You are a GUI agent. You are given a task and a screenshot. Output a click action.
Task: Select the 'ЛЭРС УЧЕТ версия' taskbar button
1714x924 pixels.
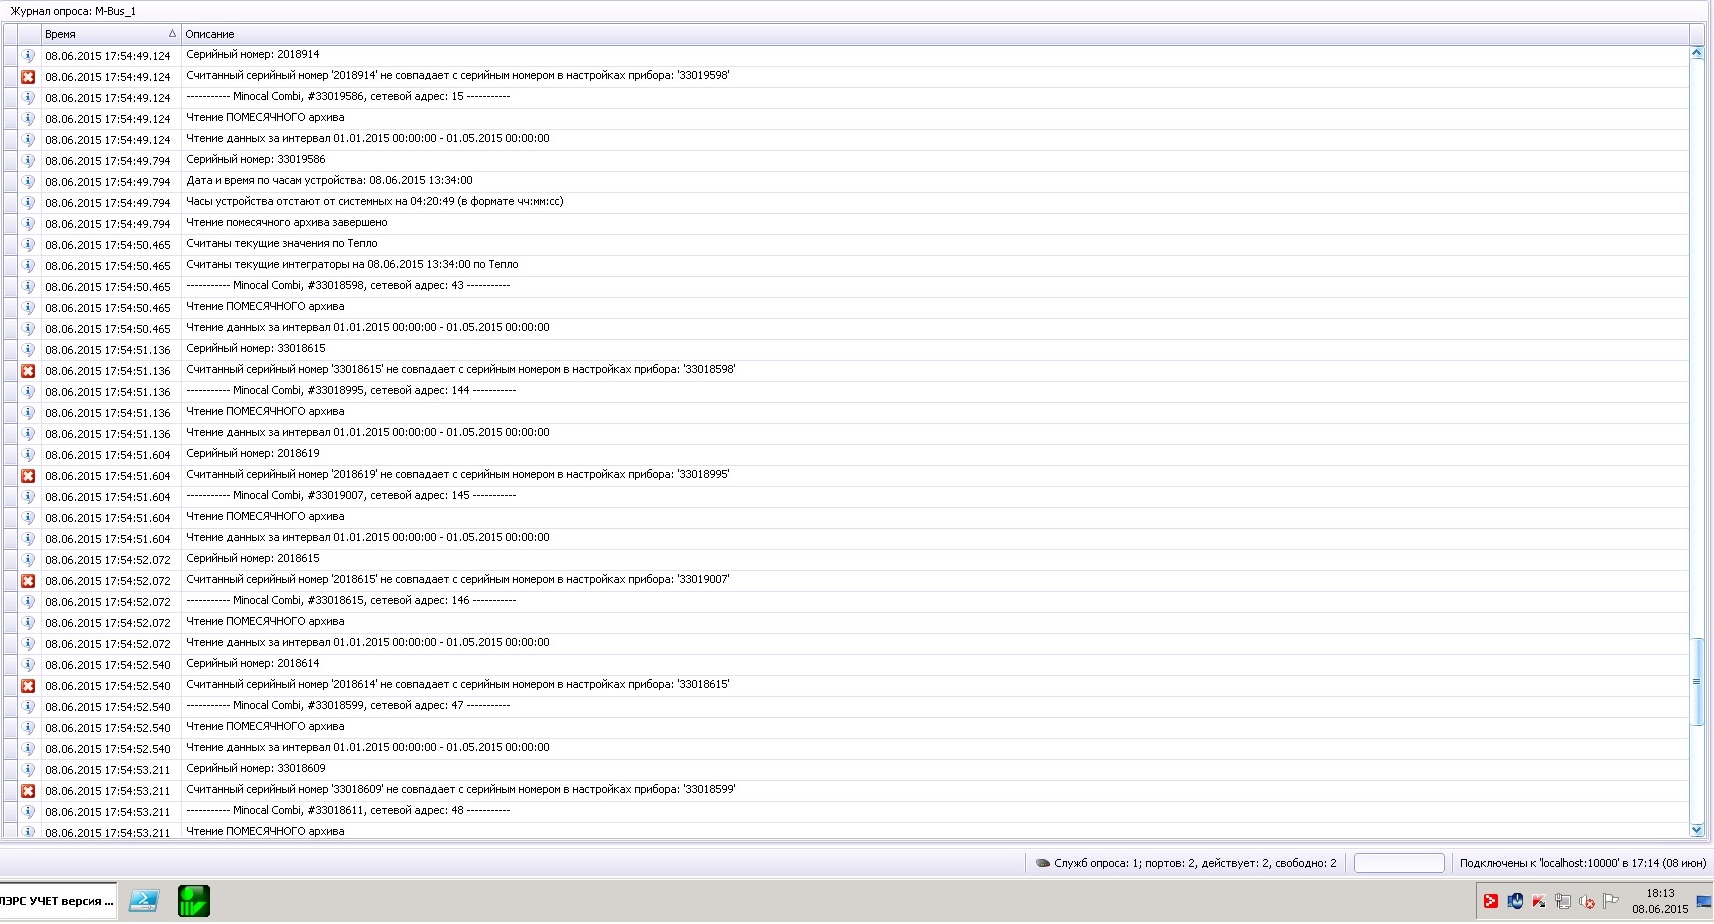coord(55,901)
